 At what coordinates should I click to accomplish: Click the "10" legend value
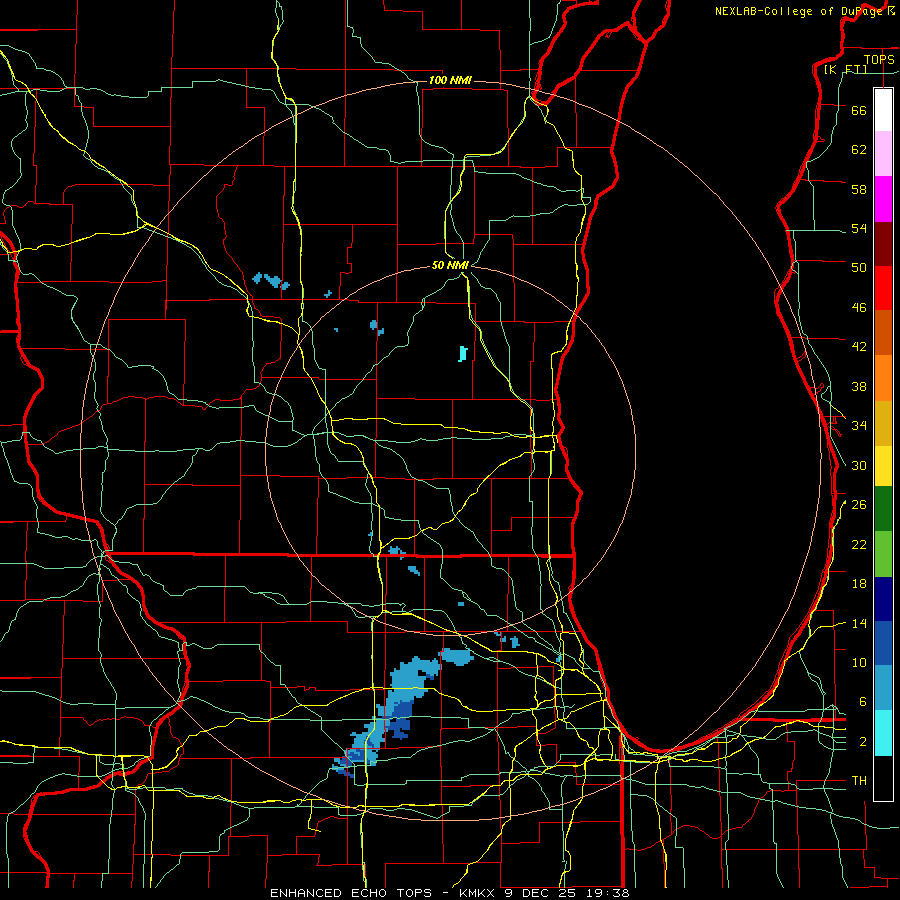point(859,663)
